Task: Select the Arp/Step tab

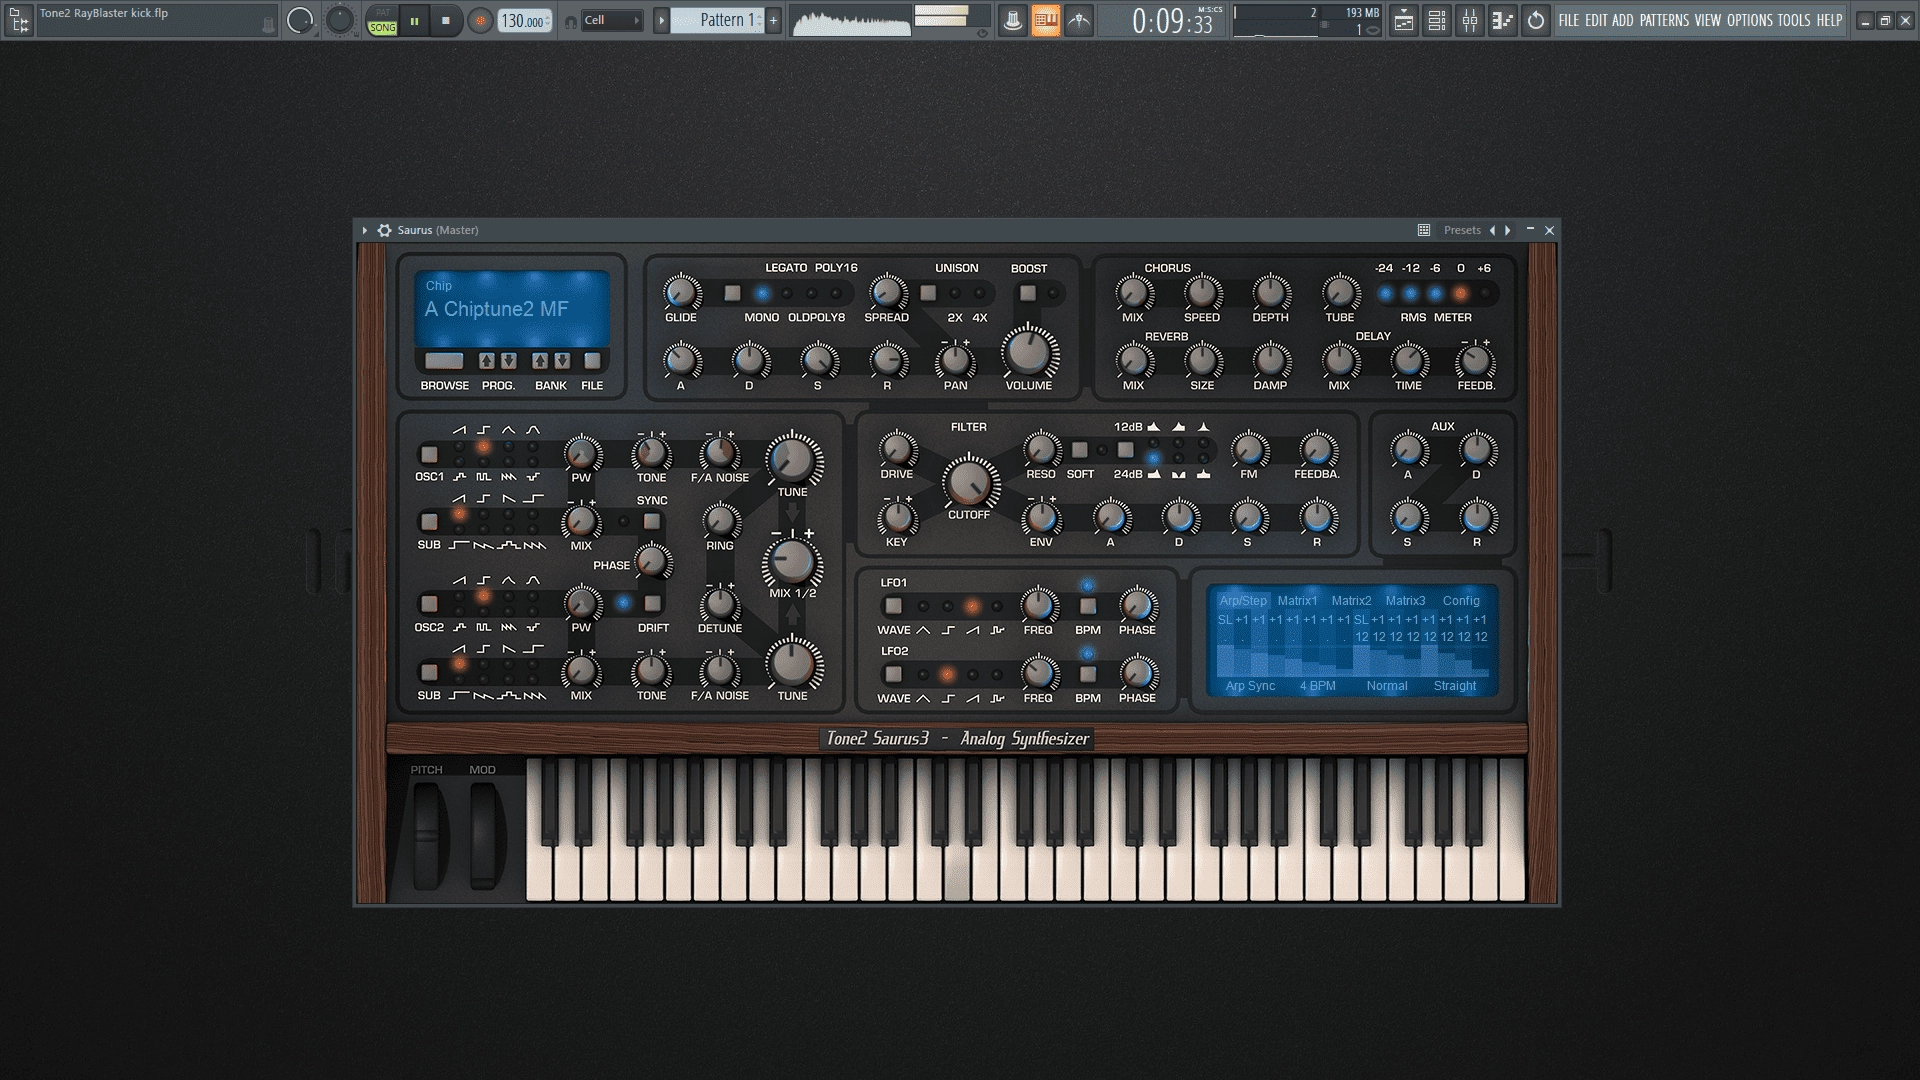Action: tap(1243, 601)
